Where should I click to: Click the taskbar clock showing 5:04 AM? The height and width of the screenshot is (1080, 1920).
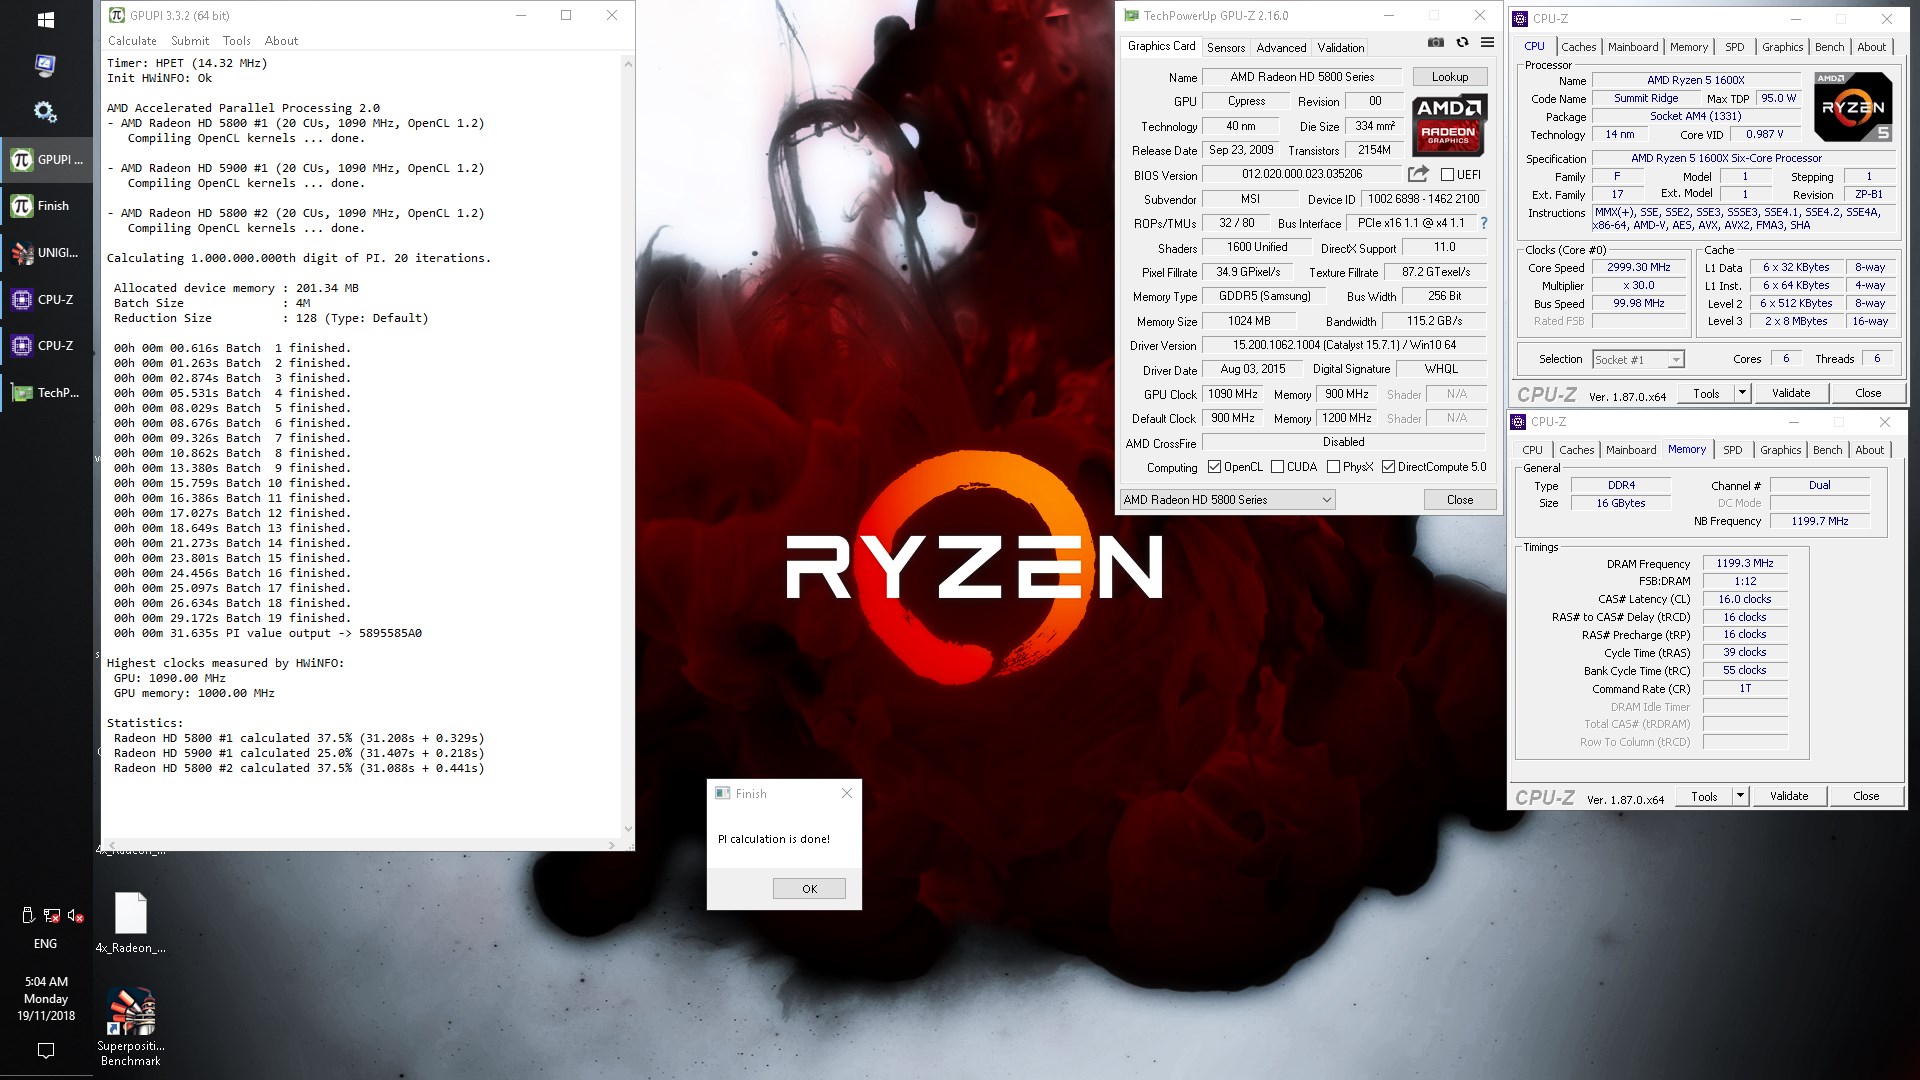pyautogui.click(x=46, y=999)
